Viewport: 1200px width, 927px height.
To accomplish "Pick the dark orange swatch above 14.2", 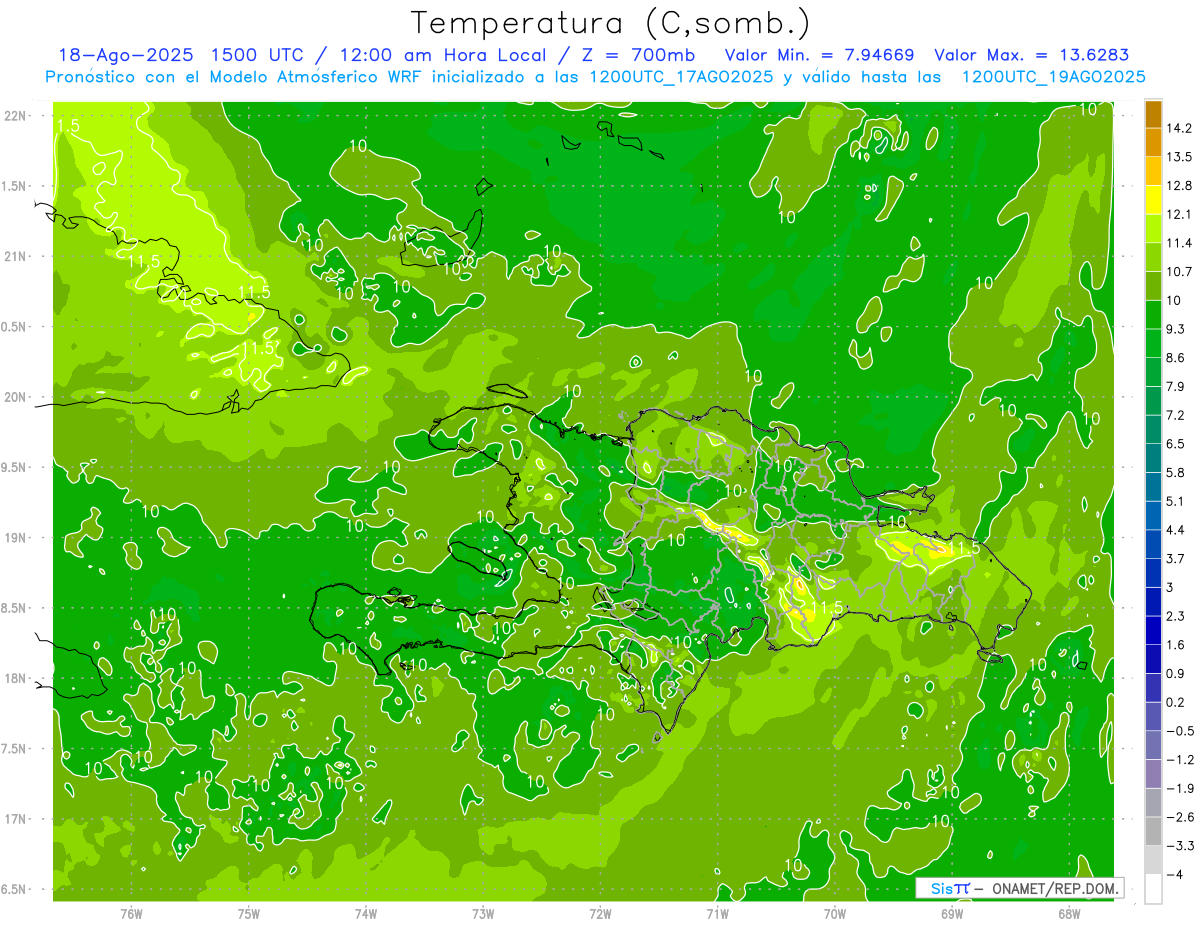I will tap(1153, 113).
